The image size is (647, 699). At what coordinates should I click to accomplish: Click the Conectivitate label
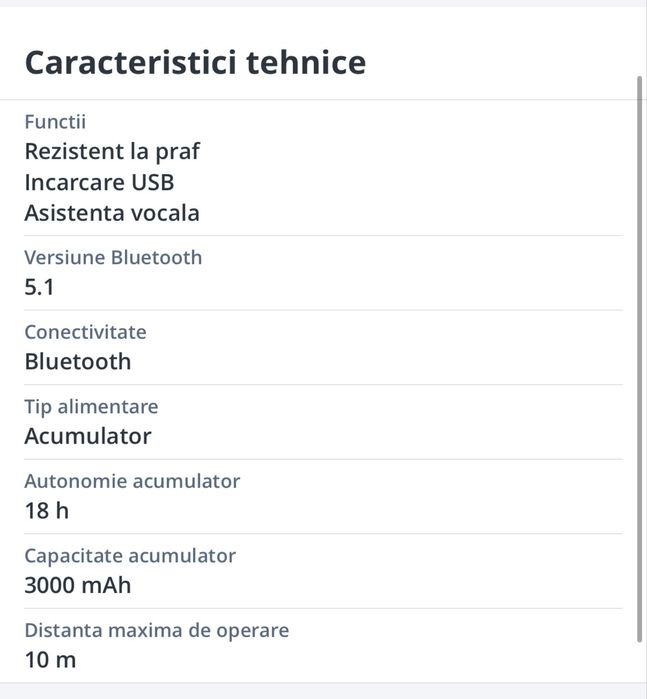click(x=85, y=332)
